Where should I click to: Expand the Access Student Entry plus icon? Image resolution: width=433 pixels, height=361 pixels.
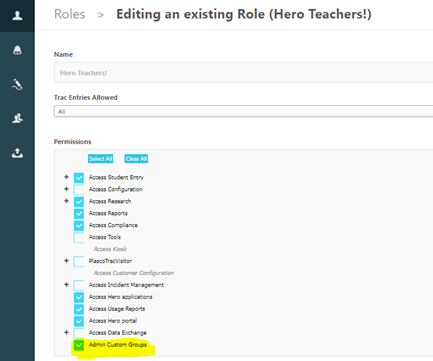pyautogui.click(x=66, y=177)
